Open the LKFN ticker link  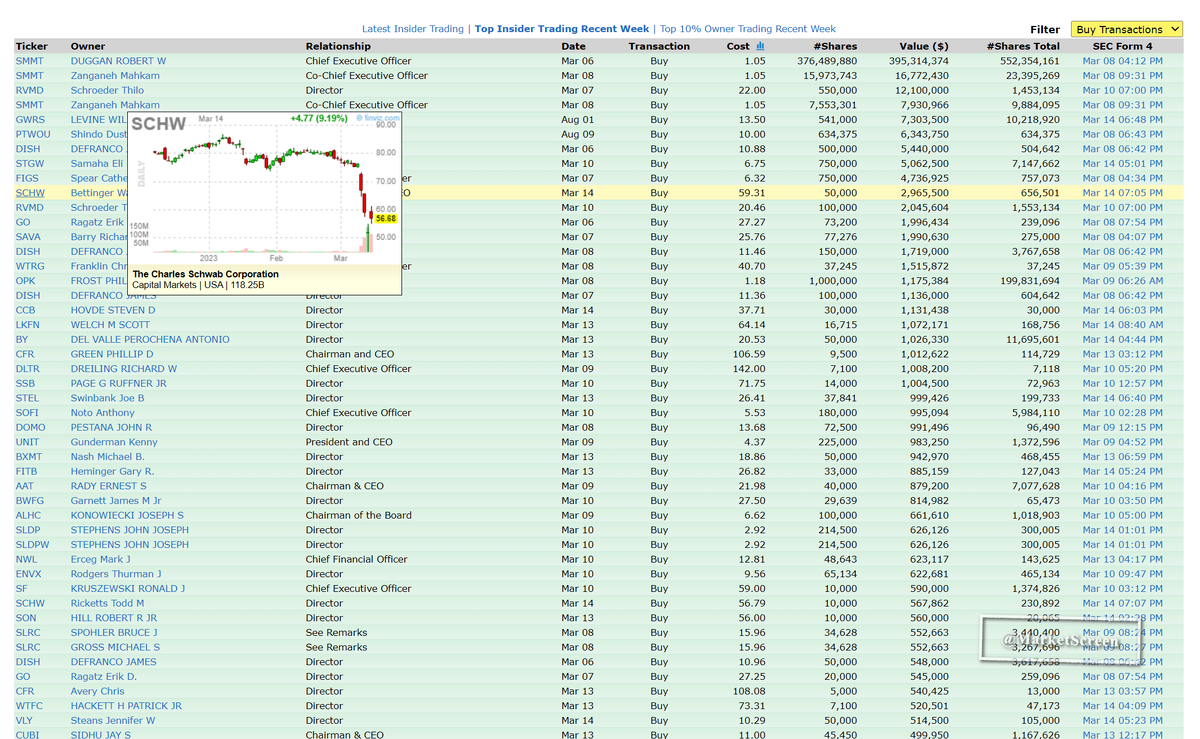tap(28, 325)
